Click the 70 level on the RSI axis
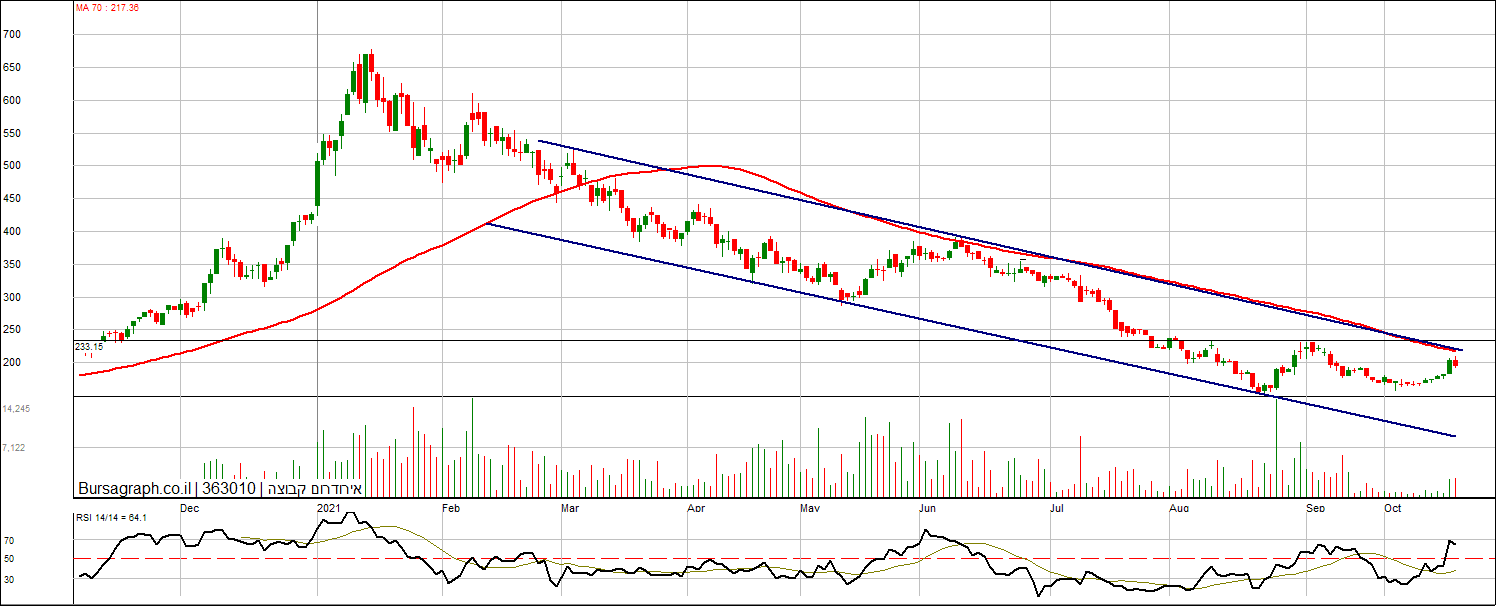Screen dimensions: 1496x606 pos(9,540)
